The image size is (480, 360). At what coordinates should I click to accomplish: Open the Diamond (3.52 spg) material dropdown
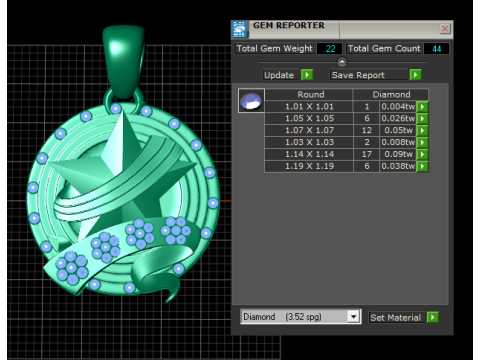click(353, 316)
